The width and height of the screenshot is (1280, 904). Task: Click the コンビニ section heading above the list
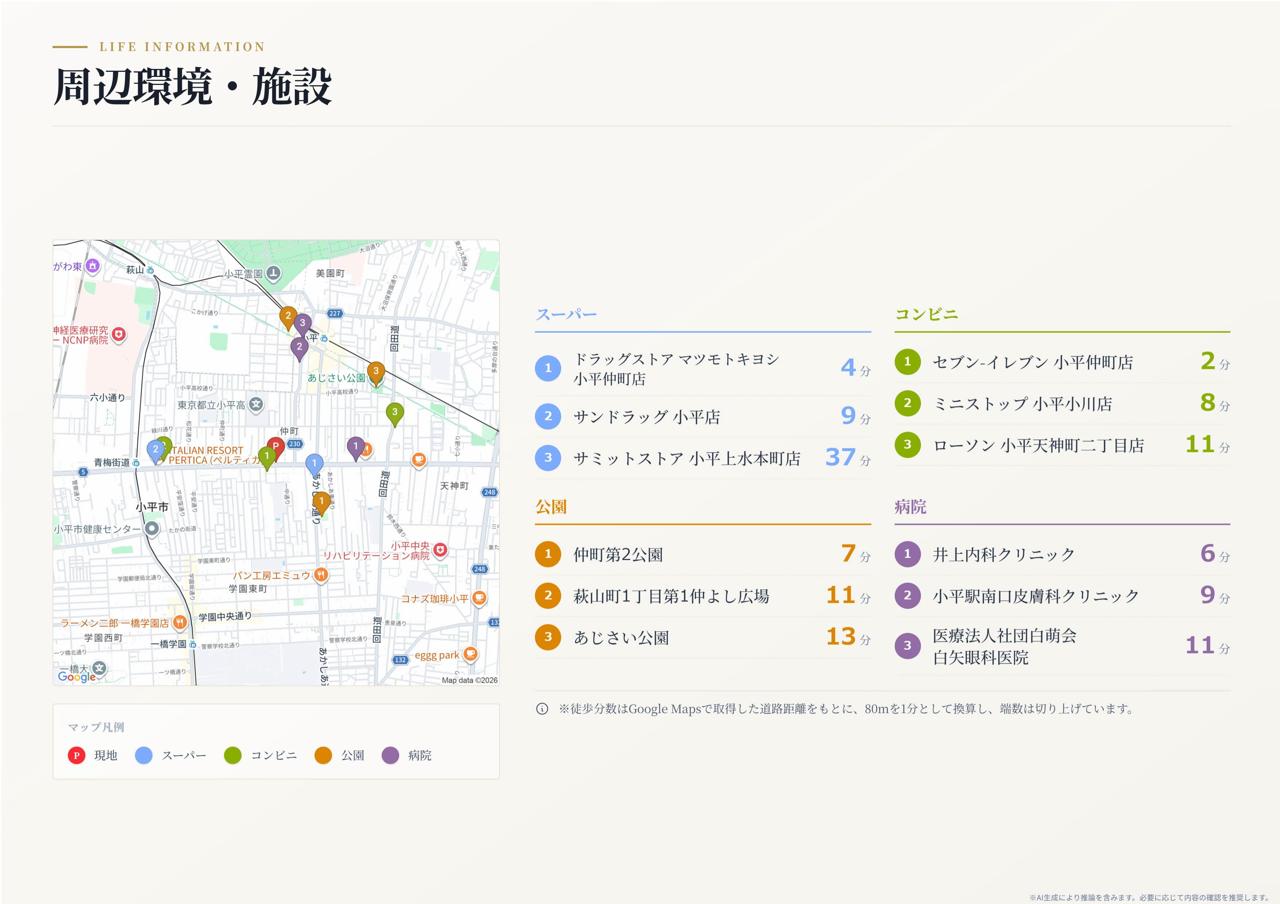[x=926, y=314]
